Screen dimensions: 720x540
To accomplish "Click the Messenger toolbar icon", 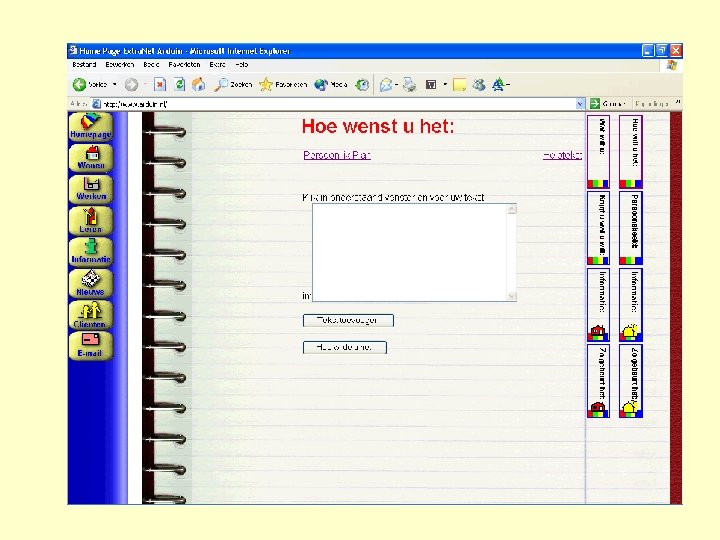I will [x=479, y=84].
